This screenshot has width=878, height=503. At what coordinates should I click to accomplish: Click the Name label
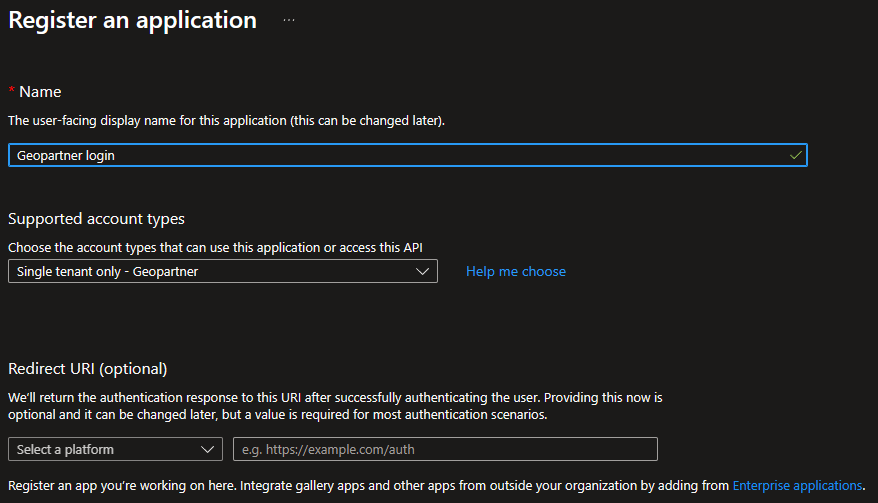[x=40, y=92]
